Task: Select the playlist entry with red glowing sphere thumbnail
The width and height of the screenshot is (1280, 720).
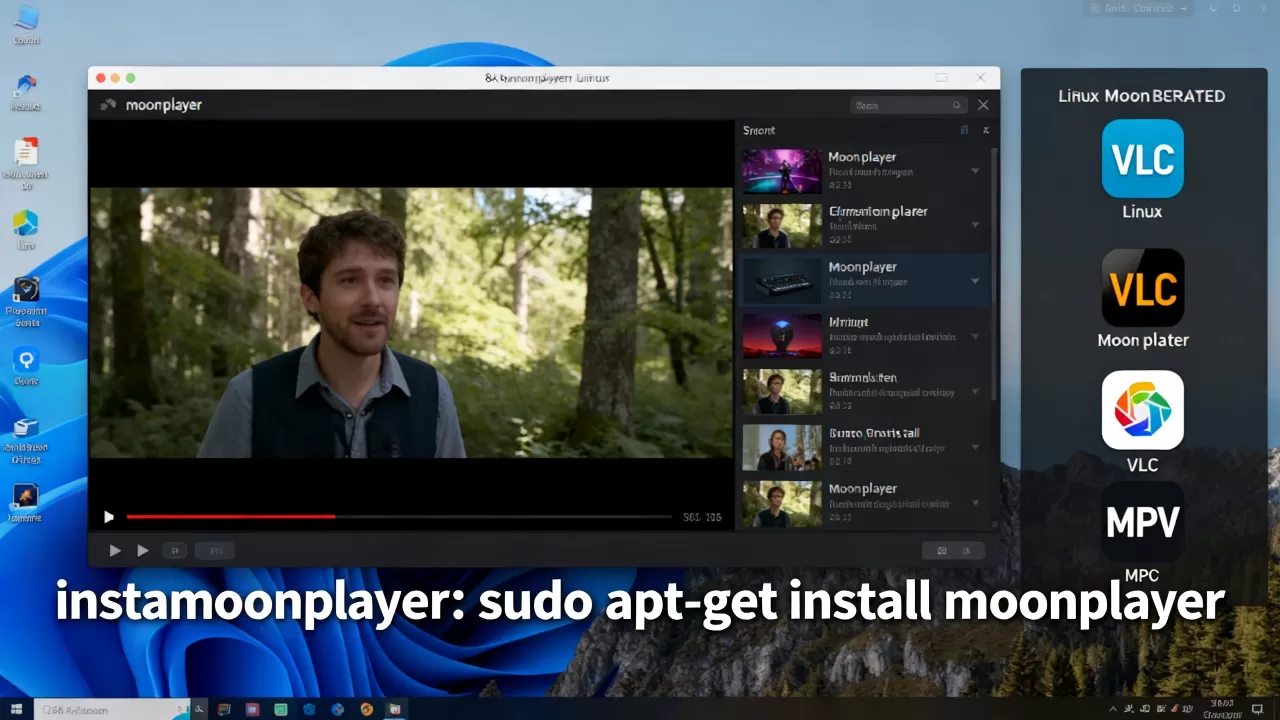Action: pos(865,336)
